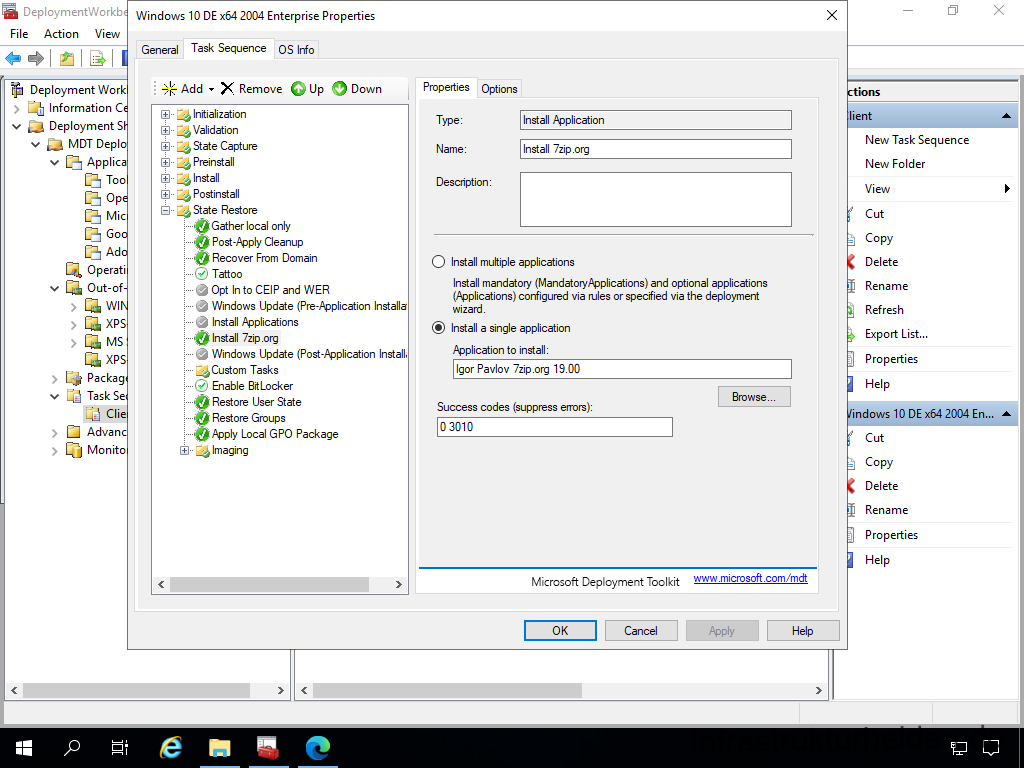1024x768 pixels.
Task: Click into the Description text area
Action: point(656,199)
